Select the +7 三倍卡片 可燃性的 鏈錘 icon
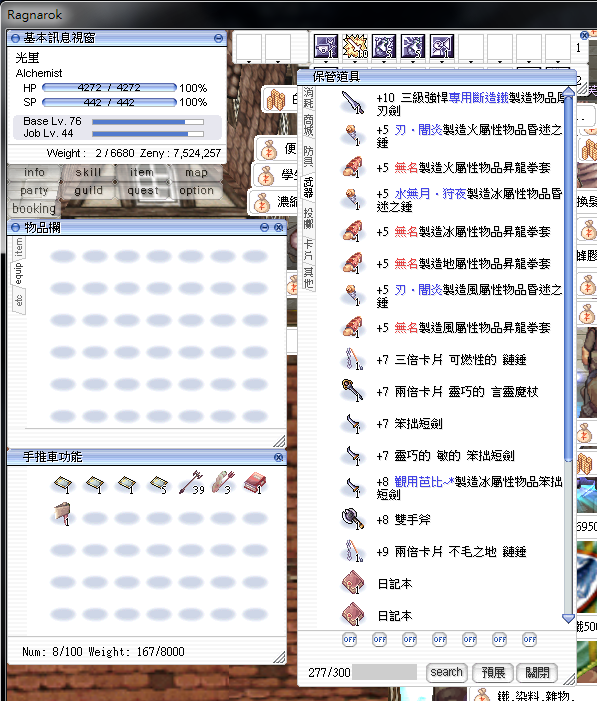 [352, 359]
